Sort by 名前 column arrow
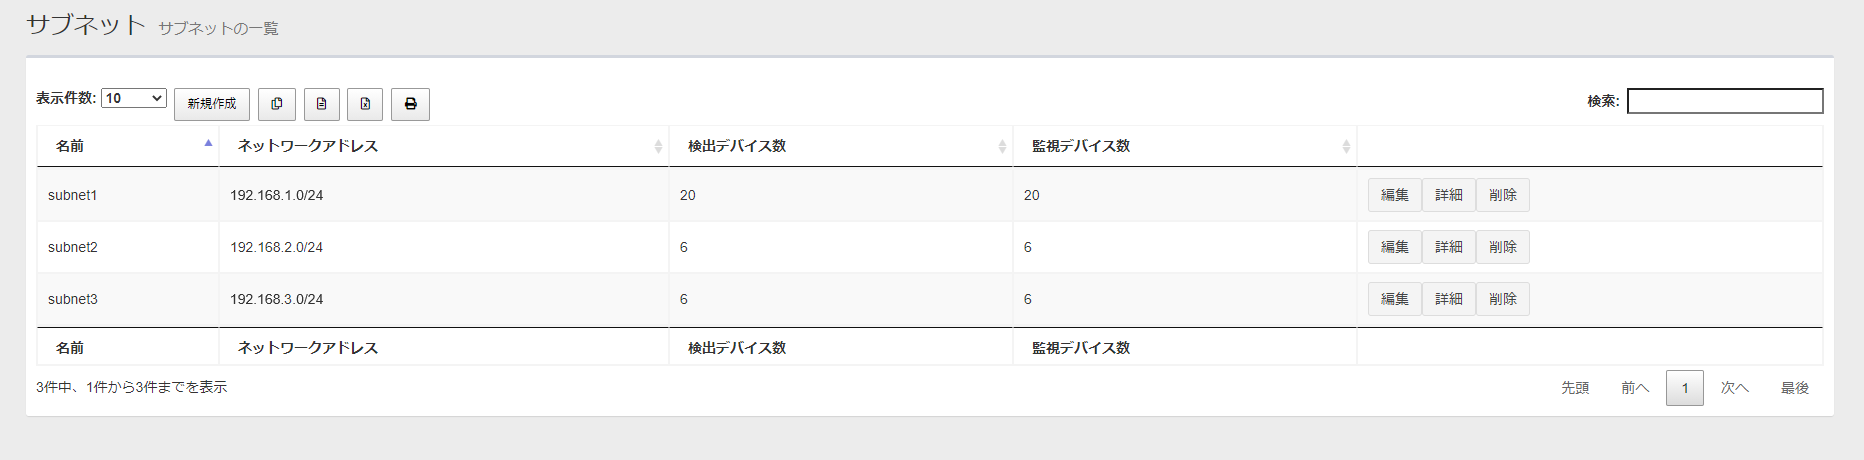1864x460 pixels. [x=208, y=144]
